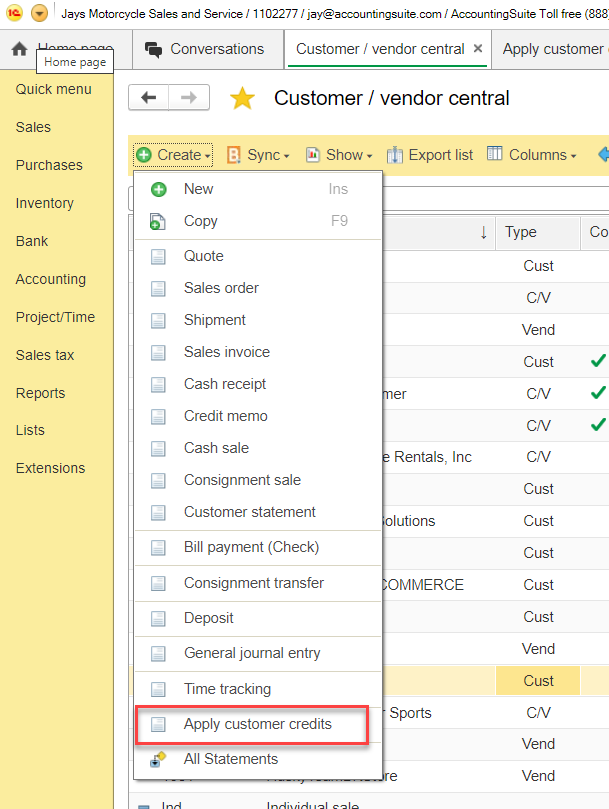609x809 pixels.
Task: Choose All Statements menu entry
Action: click(230, 759)
